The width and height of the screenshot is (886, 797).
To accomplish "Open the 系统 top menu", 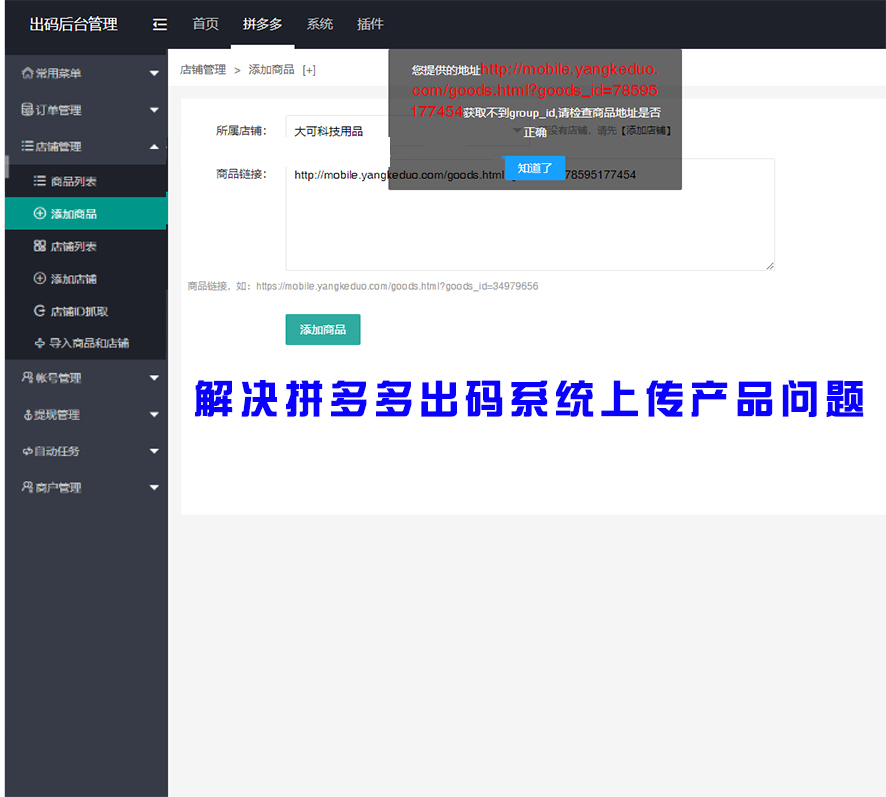I will [x=320, y=24].
